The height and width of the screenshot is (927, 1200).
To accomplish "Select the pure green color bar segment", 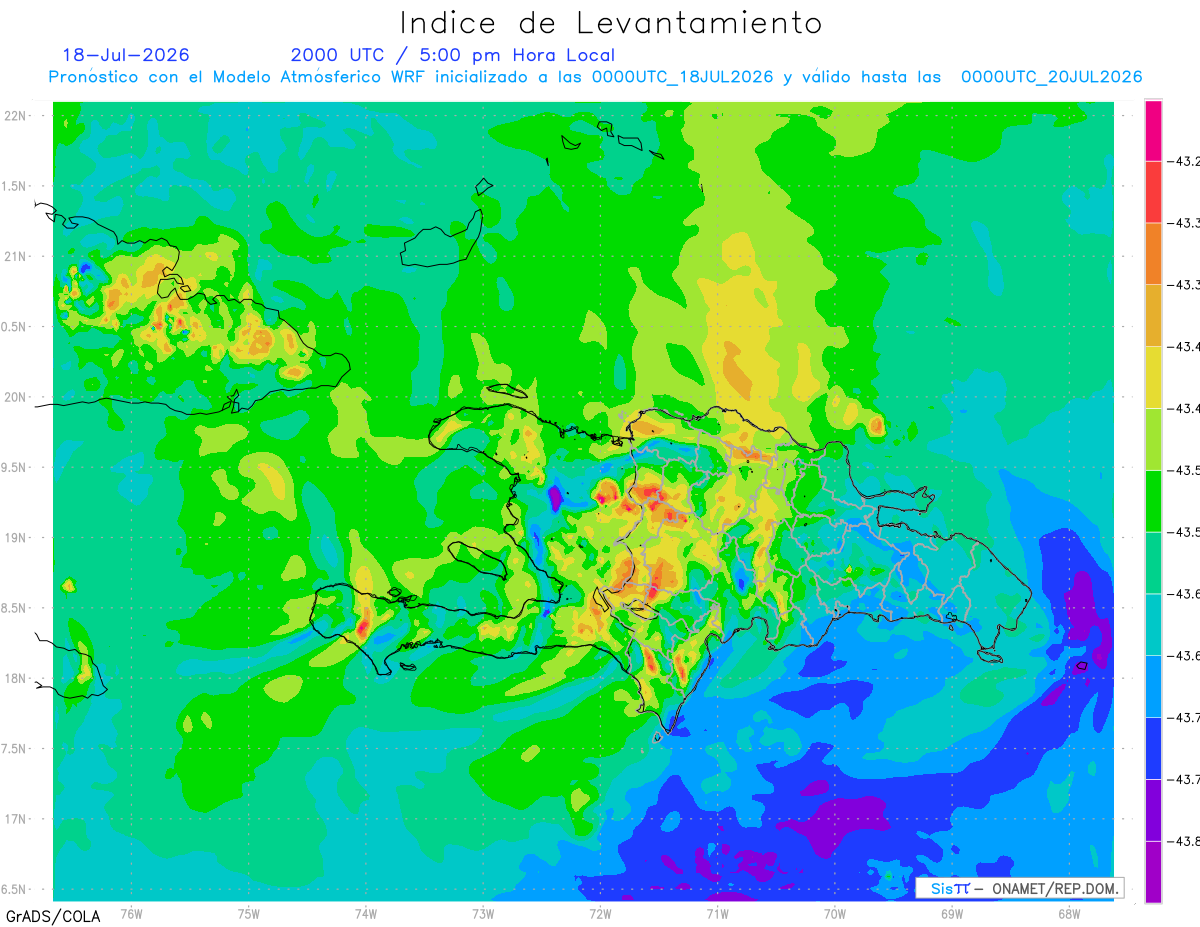I will tap(1153, 501).
